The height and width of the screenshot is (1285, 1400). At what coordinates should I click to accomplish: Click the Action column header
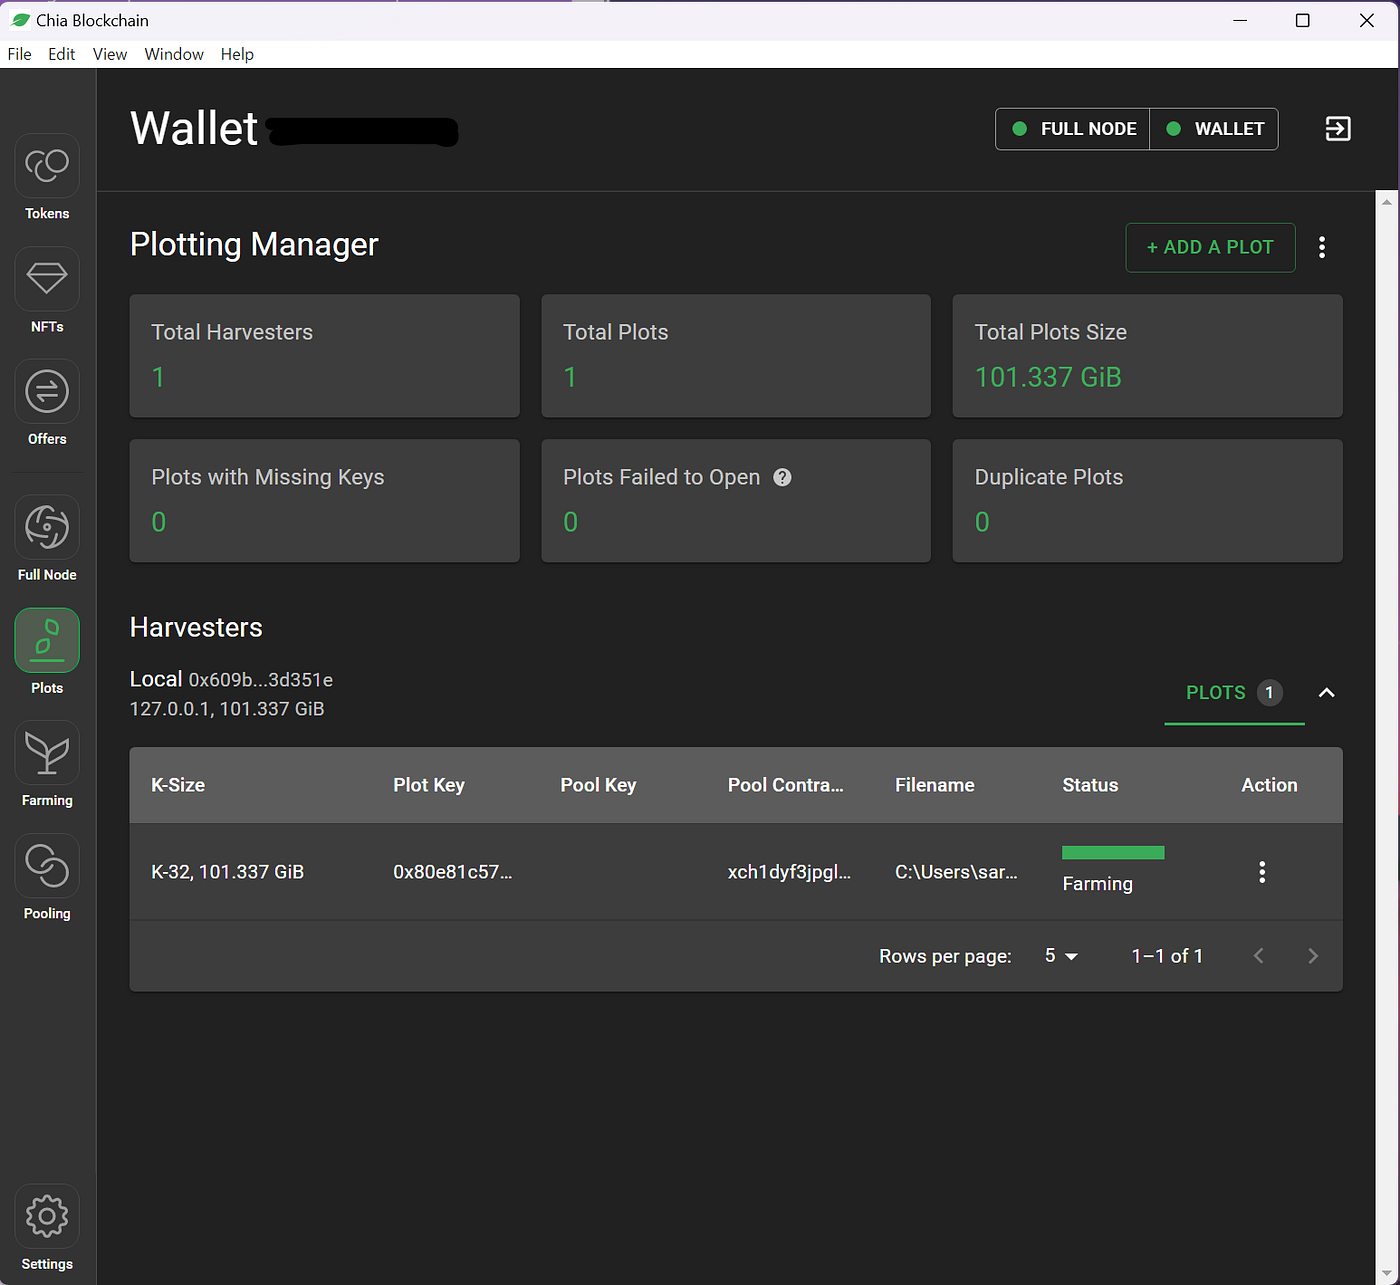[1270, 786]
